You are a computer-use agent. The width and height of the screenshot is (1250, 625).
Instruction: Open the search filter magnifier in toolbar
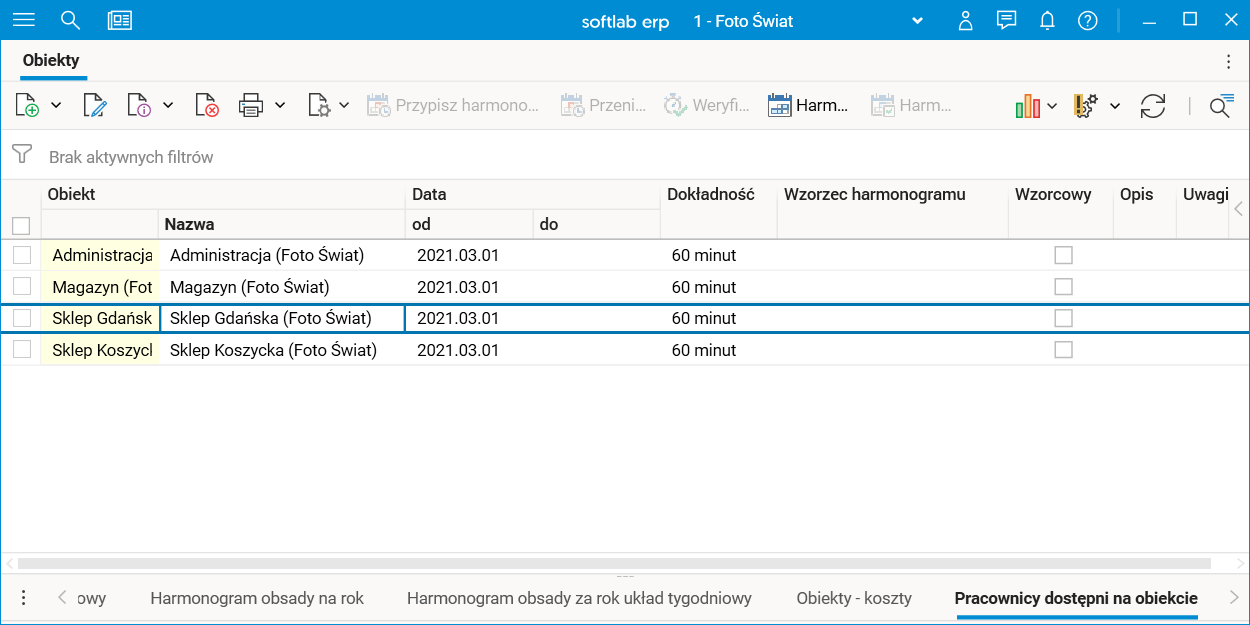click(1220, 106)
